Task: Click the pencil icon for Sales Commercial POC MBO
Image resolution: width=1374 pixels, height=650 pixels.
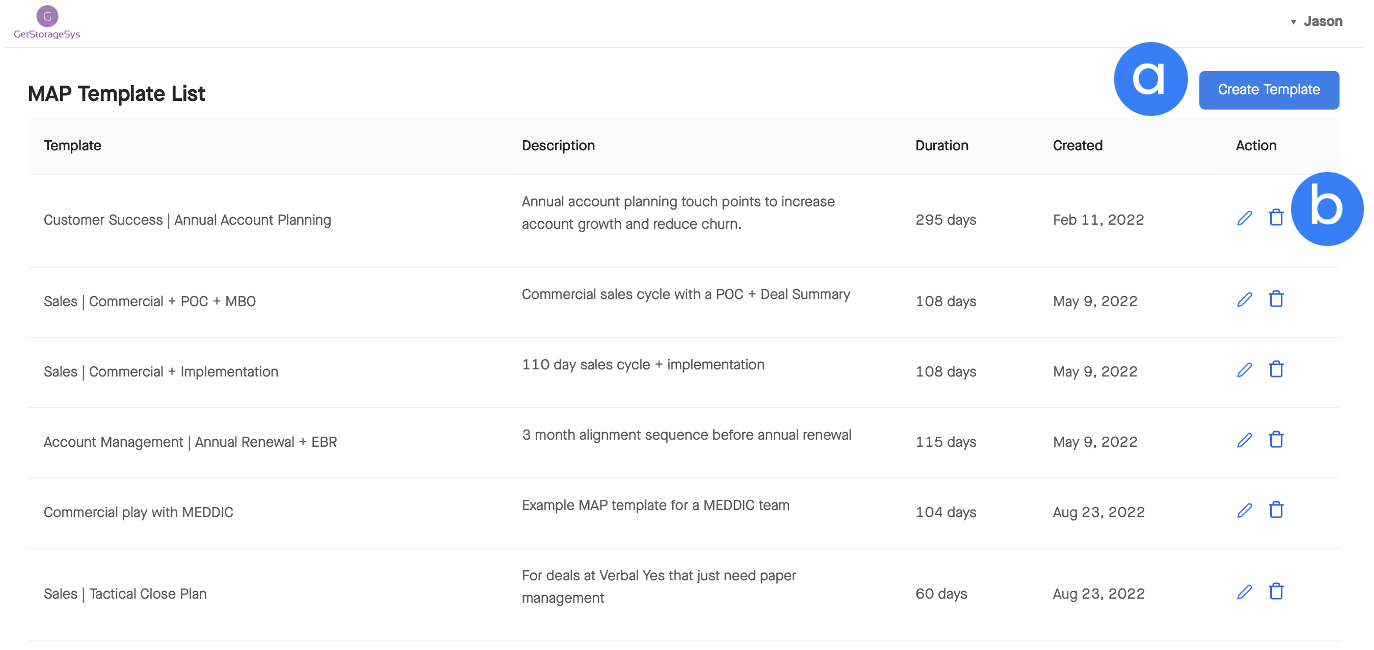Action: click(1244, 299)
